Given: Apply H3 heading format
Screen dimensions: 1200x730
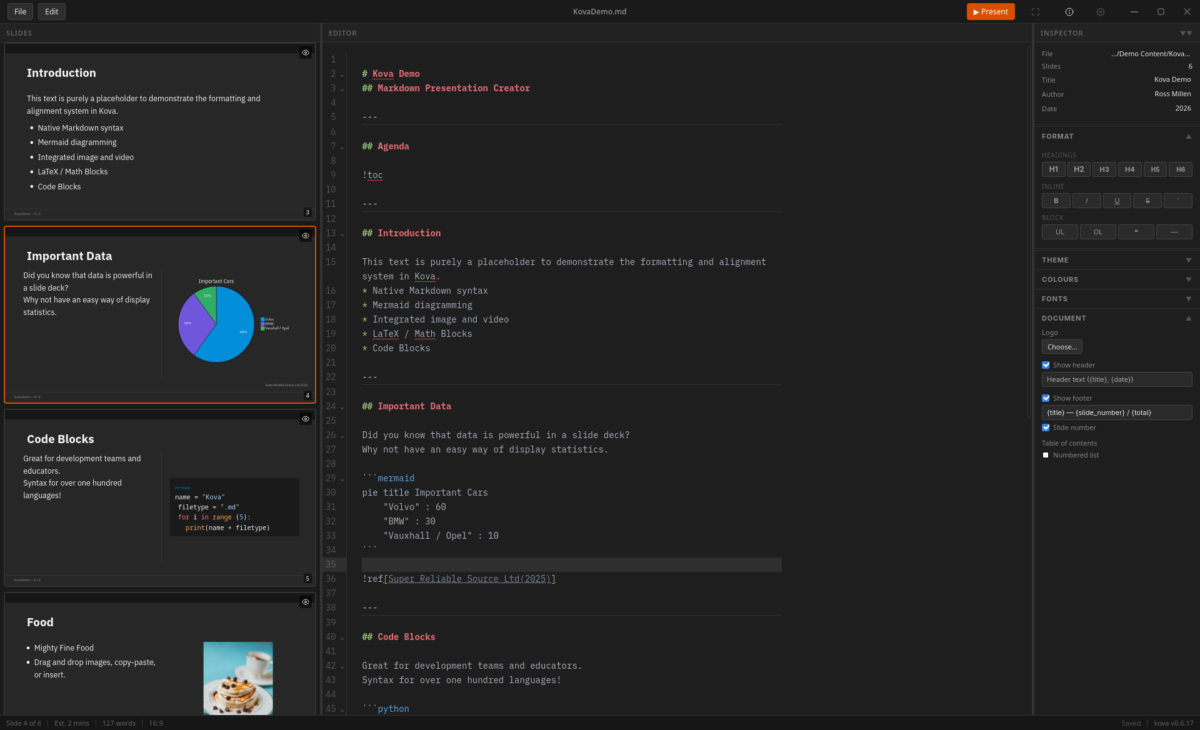Looking at the screenshot, I should coord(1104,170).
